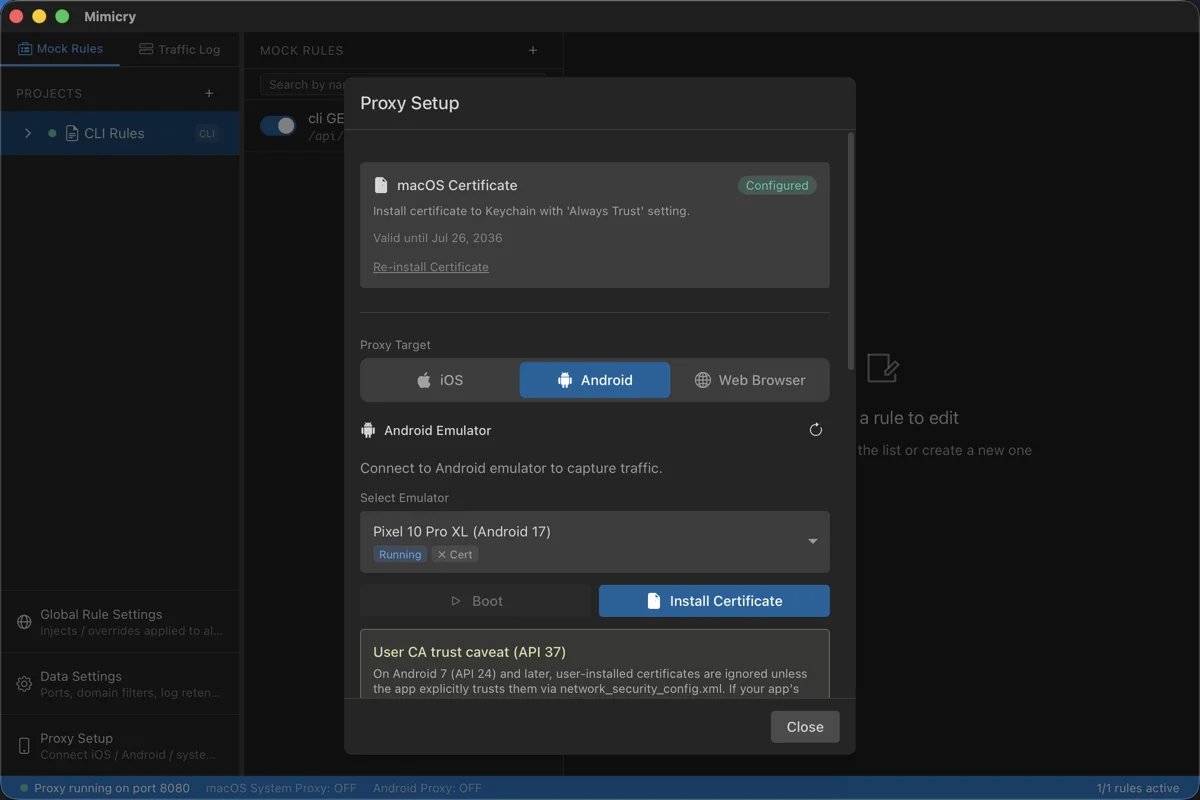The width and height of the screenshot is (1200, 800).
Task: Click the Global Rule Settings globe icon
Action: [24, 622]
